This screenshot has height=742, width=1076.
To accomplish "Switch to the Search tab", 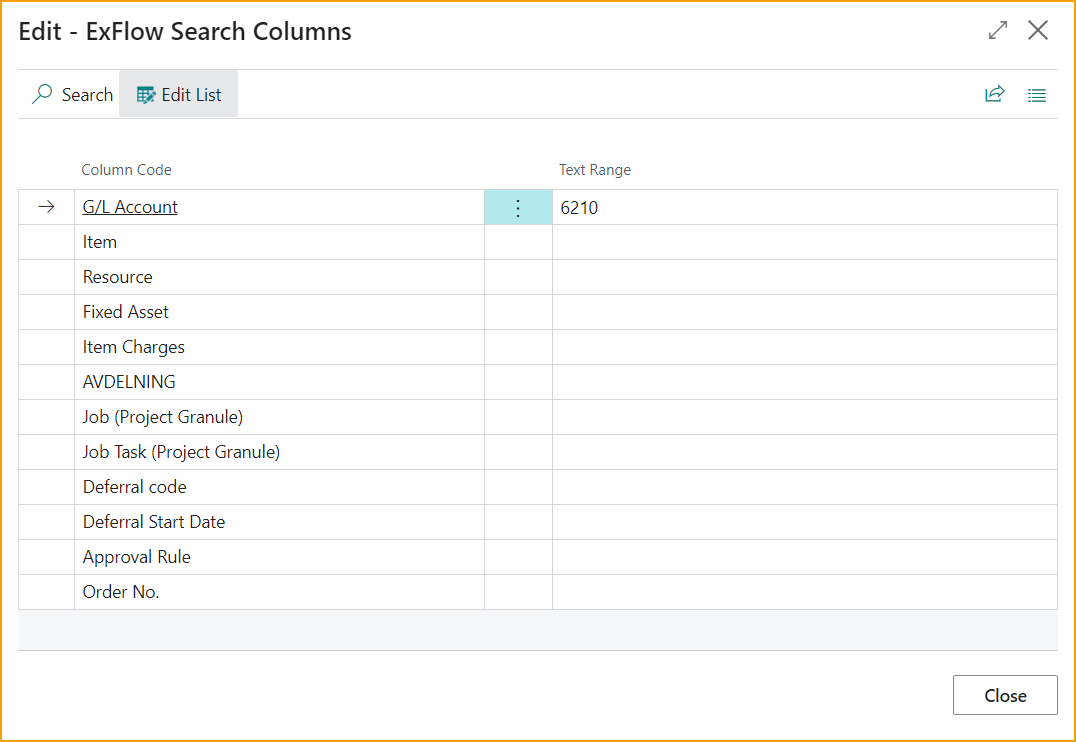I will pos(71,94).
